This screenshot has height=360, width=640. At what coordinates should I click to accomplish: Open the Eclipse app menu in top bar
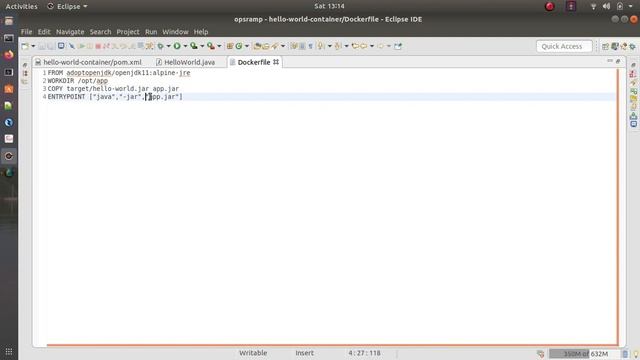68,7
